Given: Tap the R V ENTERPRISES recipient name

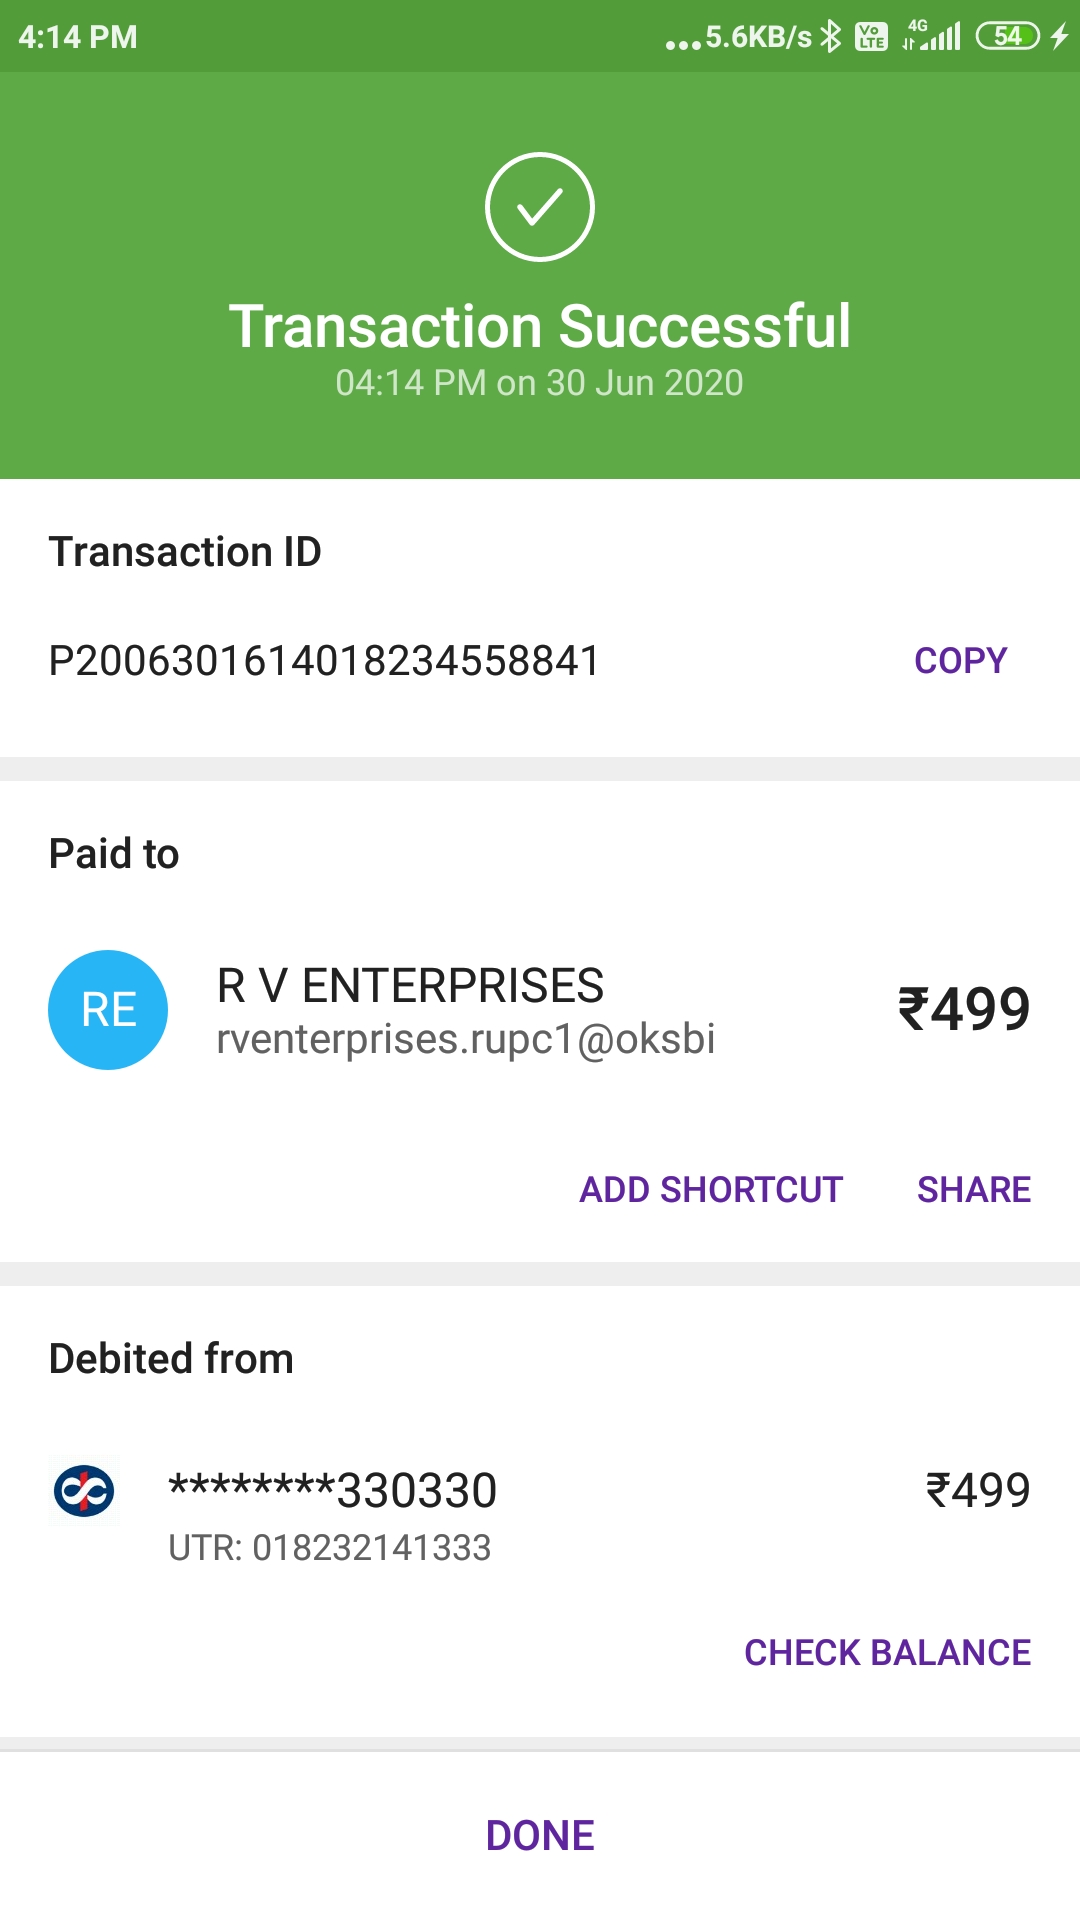Looking at the screenshot, I should [410, 986].
